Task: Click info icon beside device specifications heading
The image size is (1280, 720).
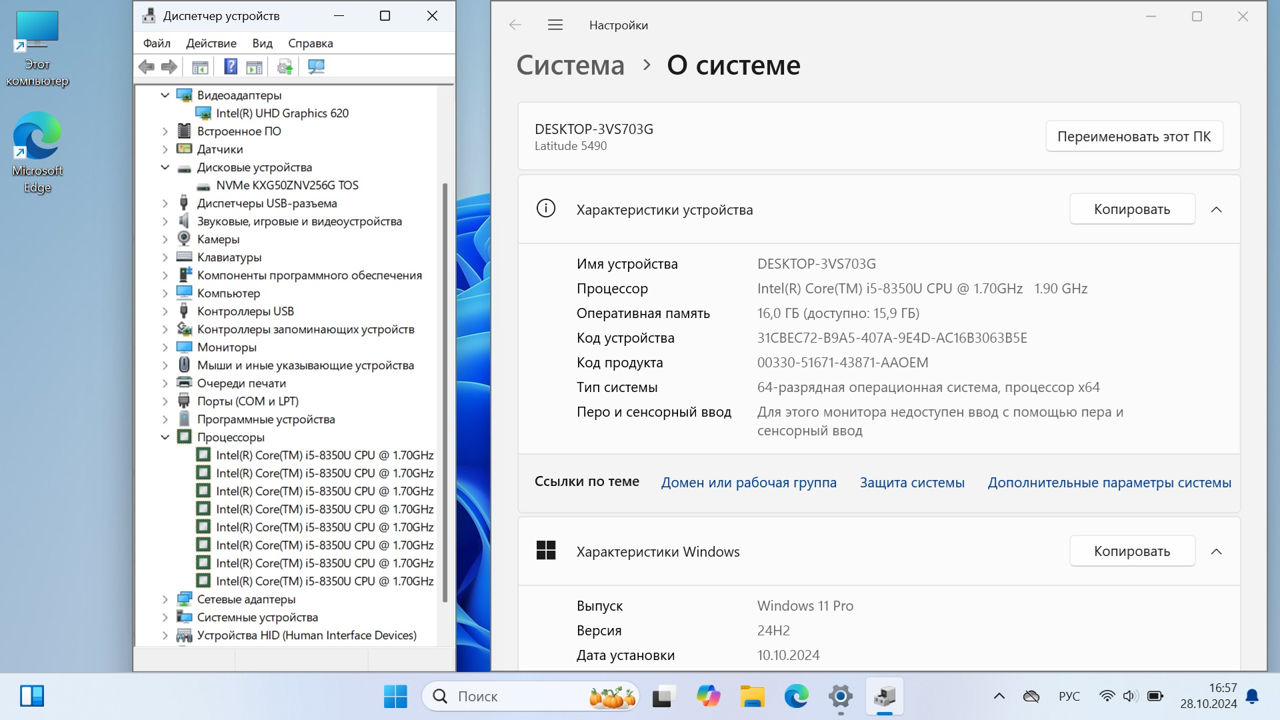Action: coord(546,209)
